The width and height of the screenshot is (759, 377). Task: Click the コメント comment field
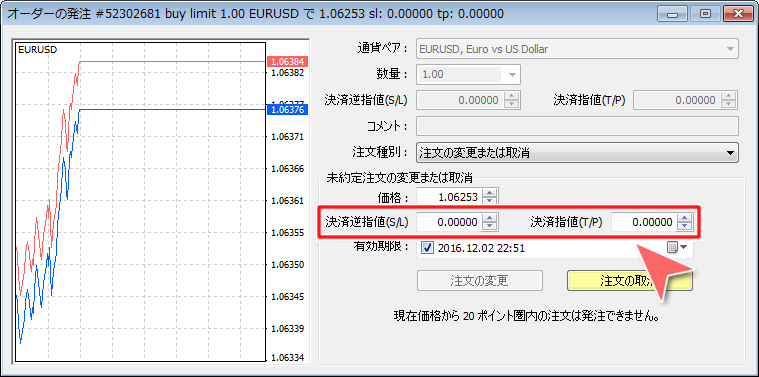coord(577,126)
